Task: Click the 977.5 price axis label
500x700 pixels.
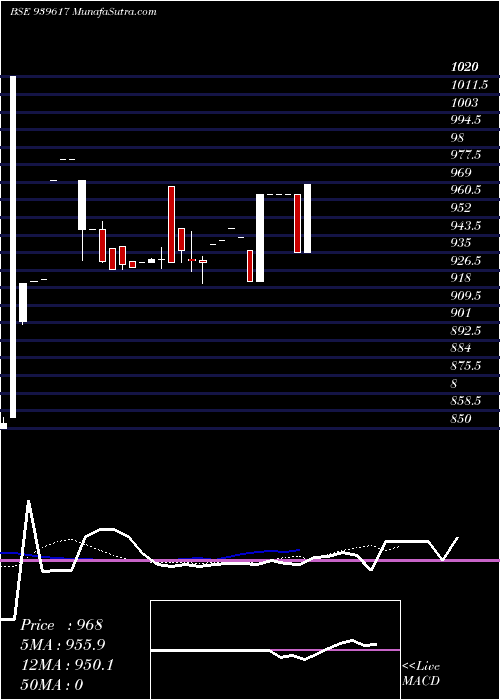Action: tap(466, 155)
